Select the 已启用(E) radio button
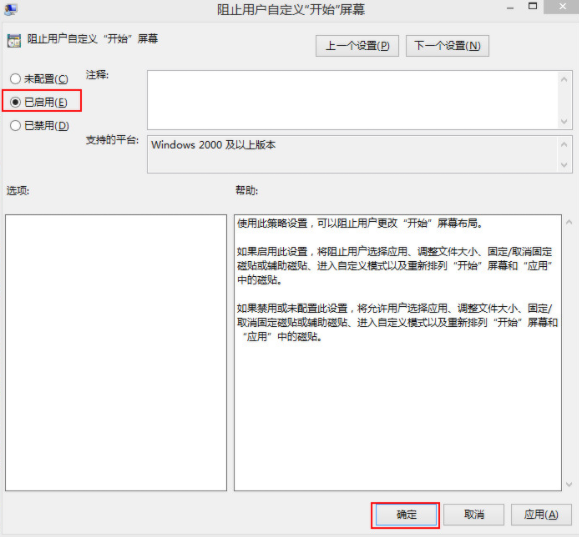Viewport: 579px width, 537px height. 39,102
